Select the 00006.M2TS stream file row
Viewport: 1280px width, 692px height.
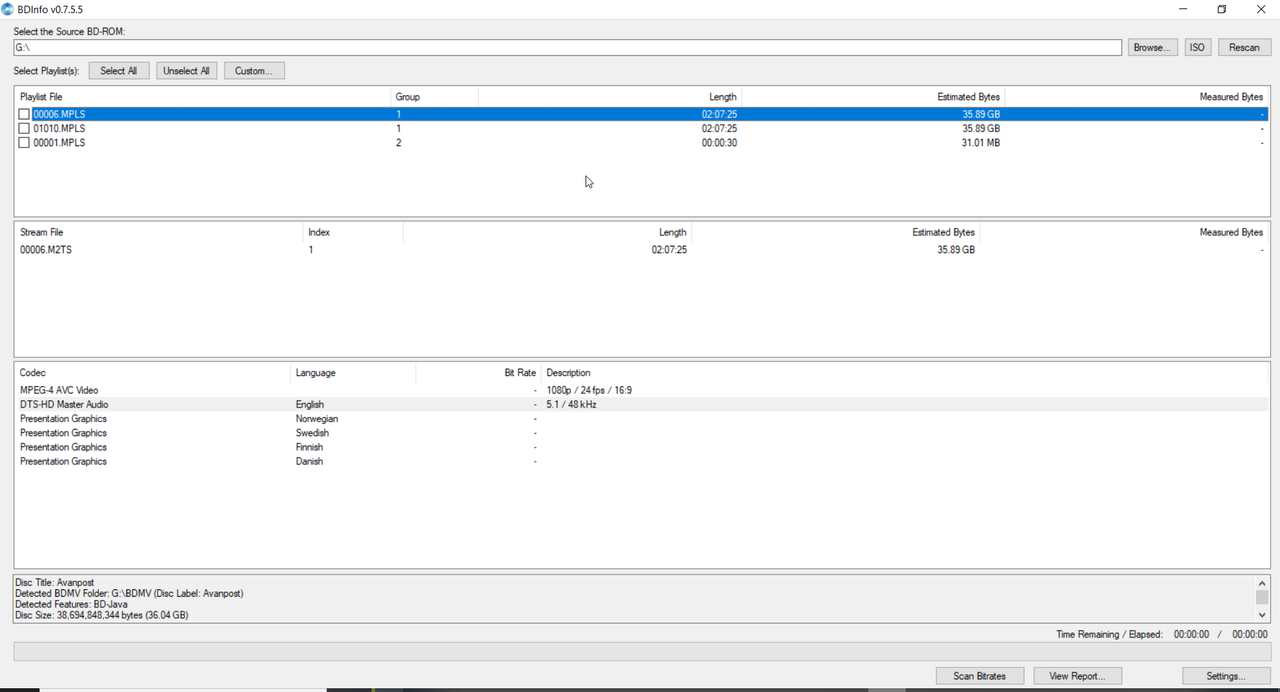(641, 250)
